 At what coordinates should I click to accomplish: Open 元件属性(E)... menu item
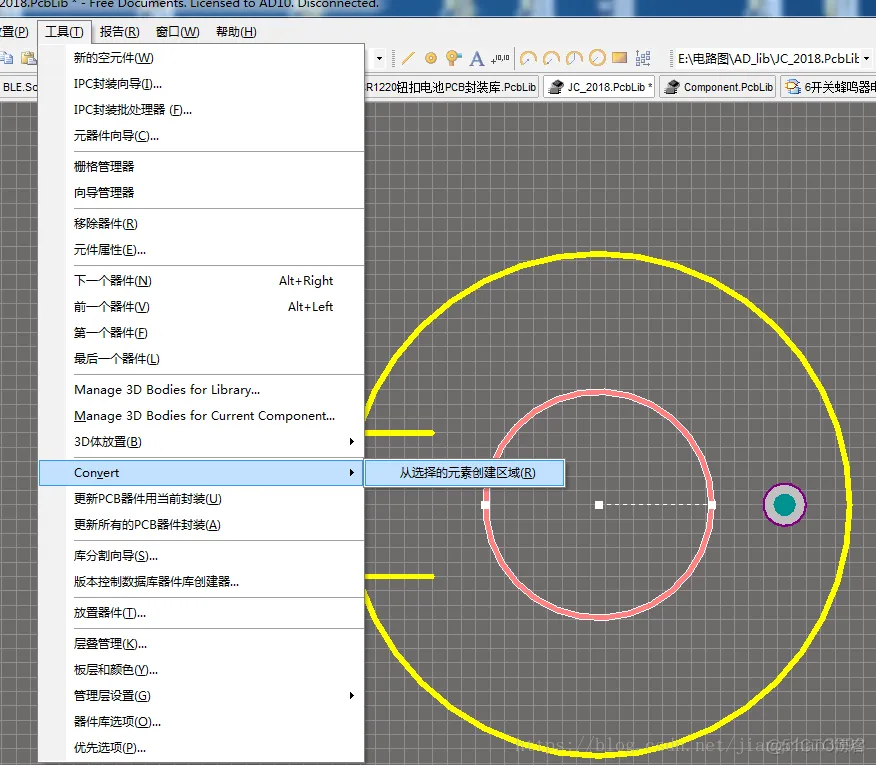(x=201, y=250)
